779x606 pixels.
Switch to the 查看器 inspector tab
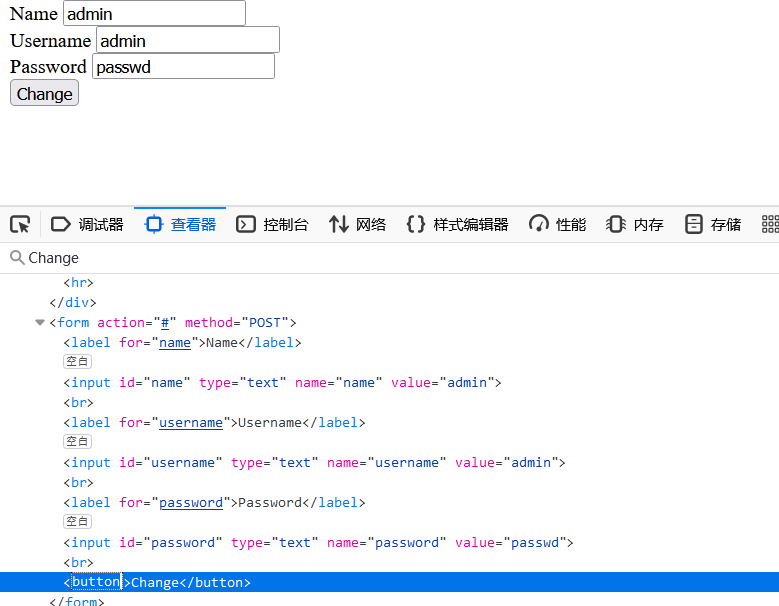(180, 224)
